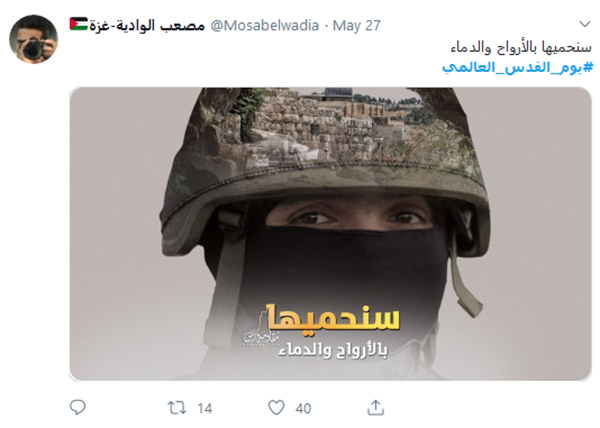Open the photographer profile avatar
The height and width of the screenshot is (428, 600).
(34, 39)
